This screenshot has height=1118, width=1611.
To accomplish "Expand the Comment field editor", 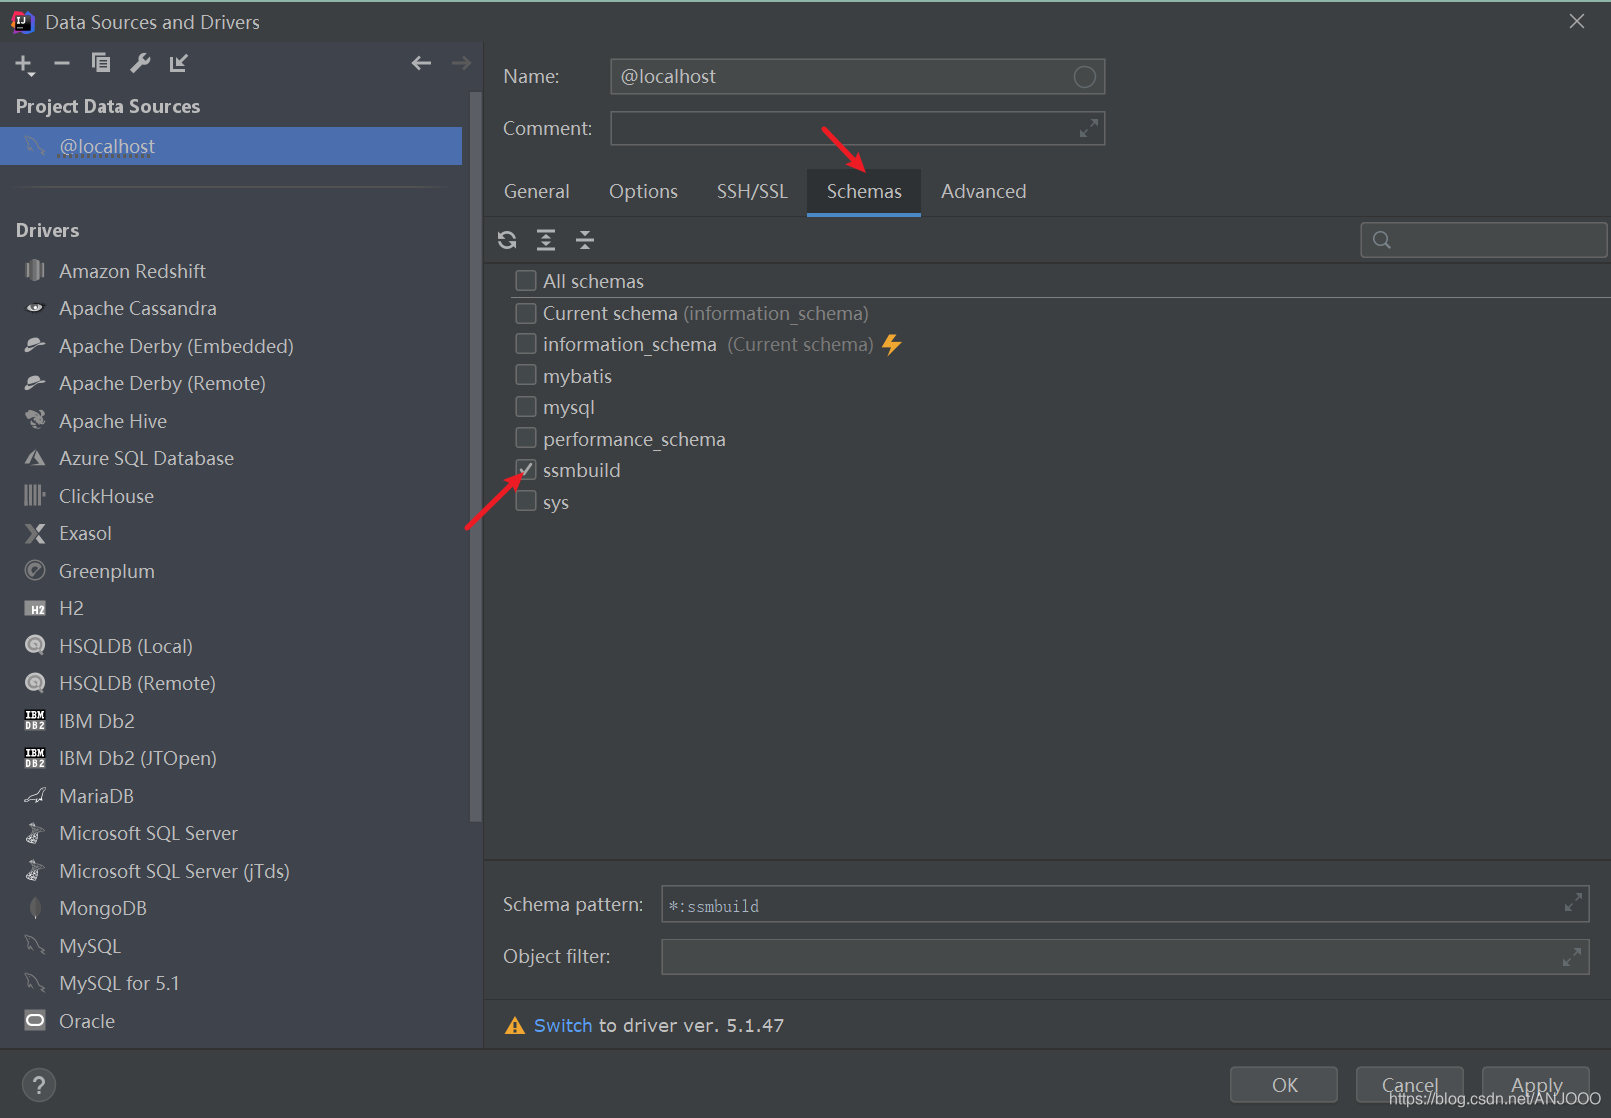I will [x=1089, y=129].
